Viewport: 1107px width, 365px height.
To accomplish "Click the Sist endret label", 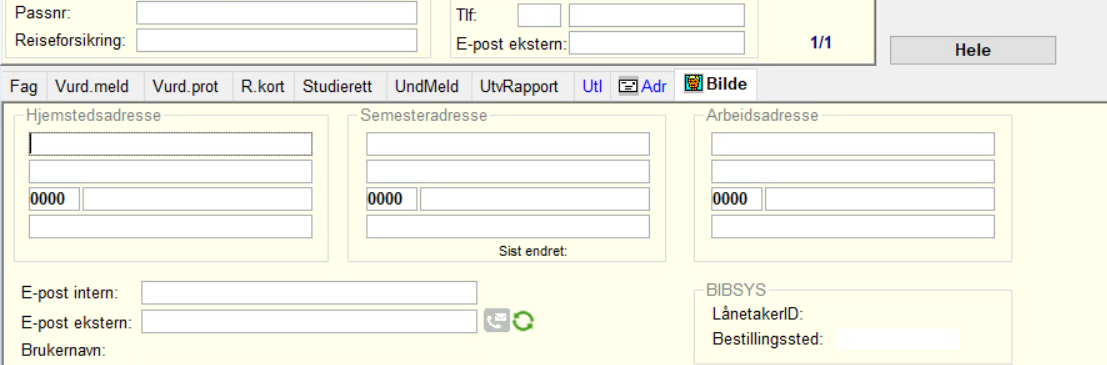I will point(533,251).
